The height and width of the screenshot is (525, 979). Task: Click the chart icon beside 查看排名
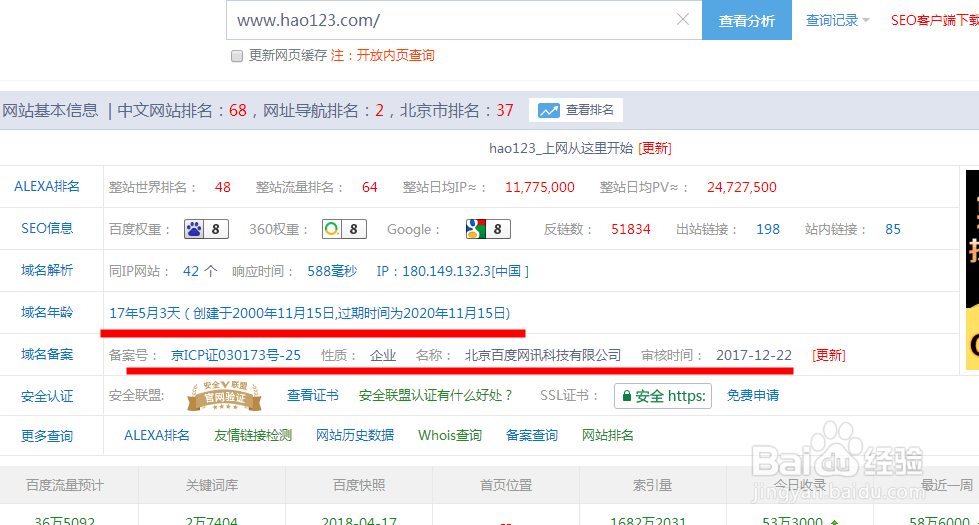coord(549,110)
